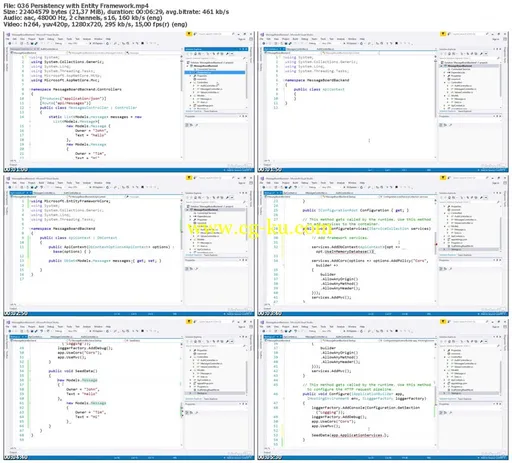This screenshot has height=463, width=512.
Task: Click file name header '036 Persistency with Entity Framework.mp4'
Action: pos(82,6)
